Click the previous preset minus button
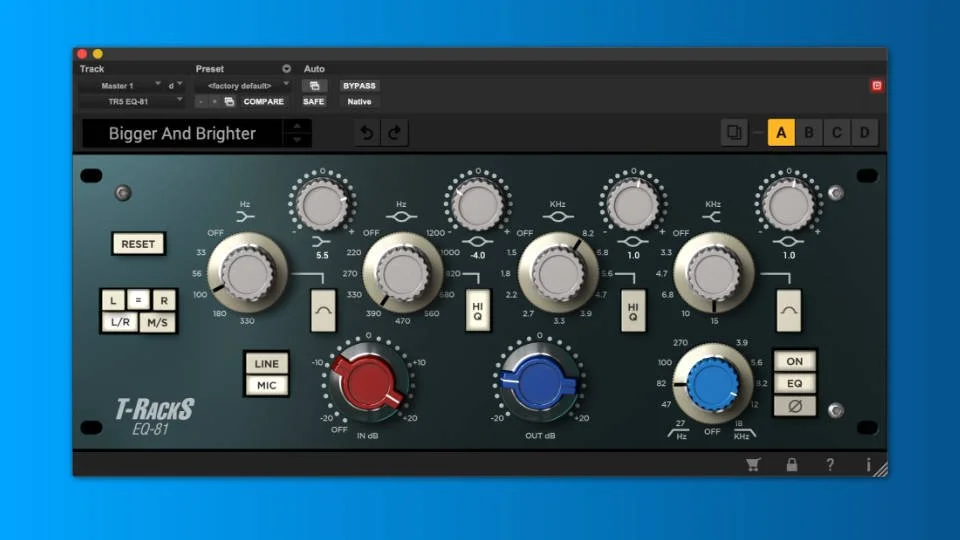960x540 pixels. 201,102
